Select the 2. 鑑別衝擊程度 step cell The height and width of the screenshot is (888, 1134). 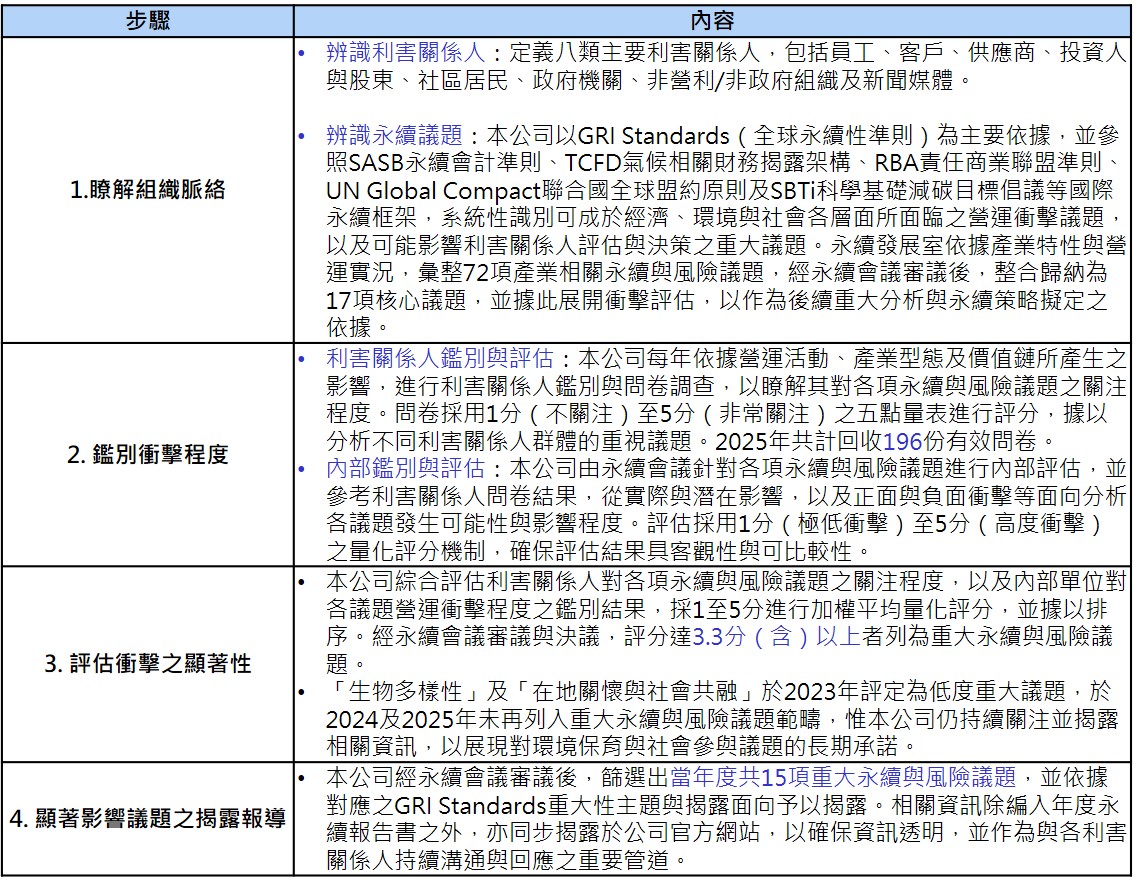pyautogui.click(x=148, y=454)
